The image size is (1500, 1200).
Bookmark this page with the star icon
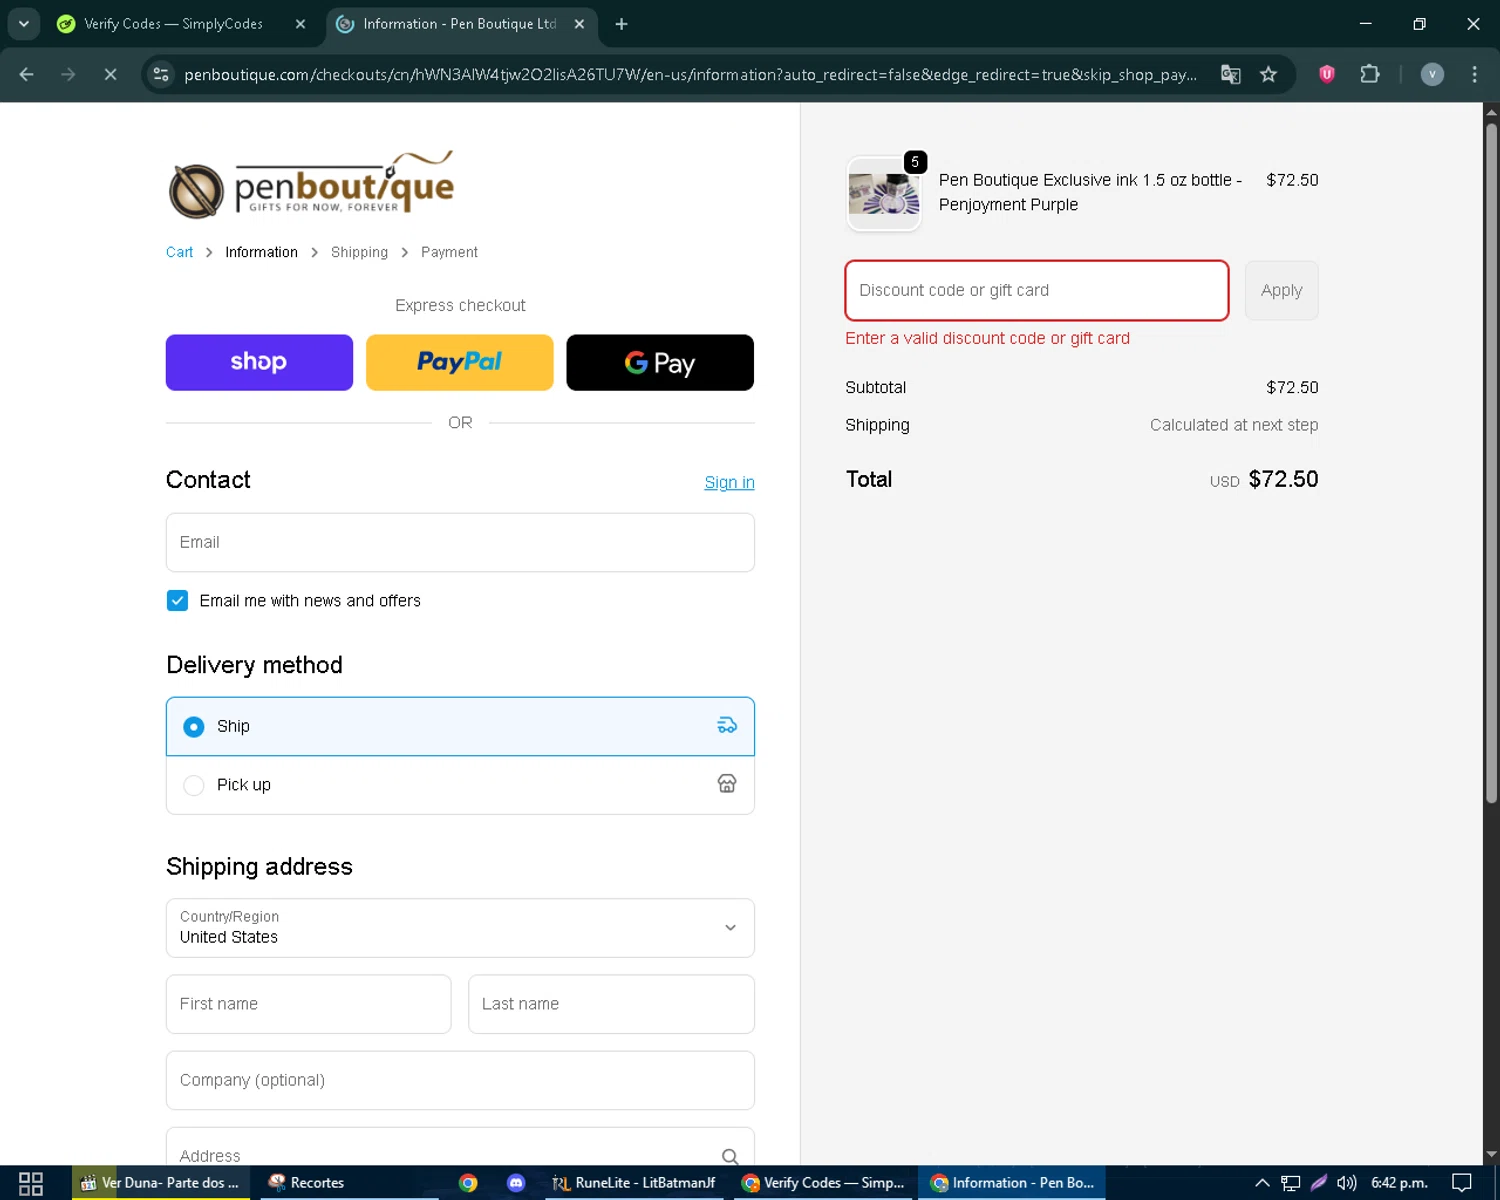[x=1269, y=74]
